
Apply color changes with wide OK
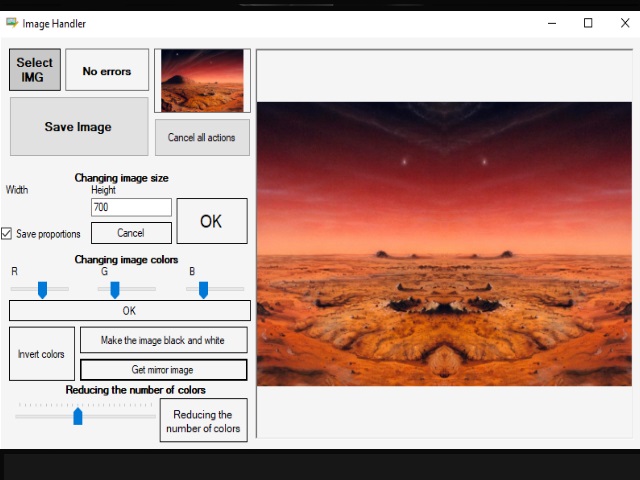(x=130, y=311)
